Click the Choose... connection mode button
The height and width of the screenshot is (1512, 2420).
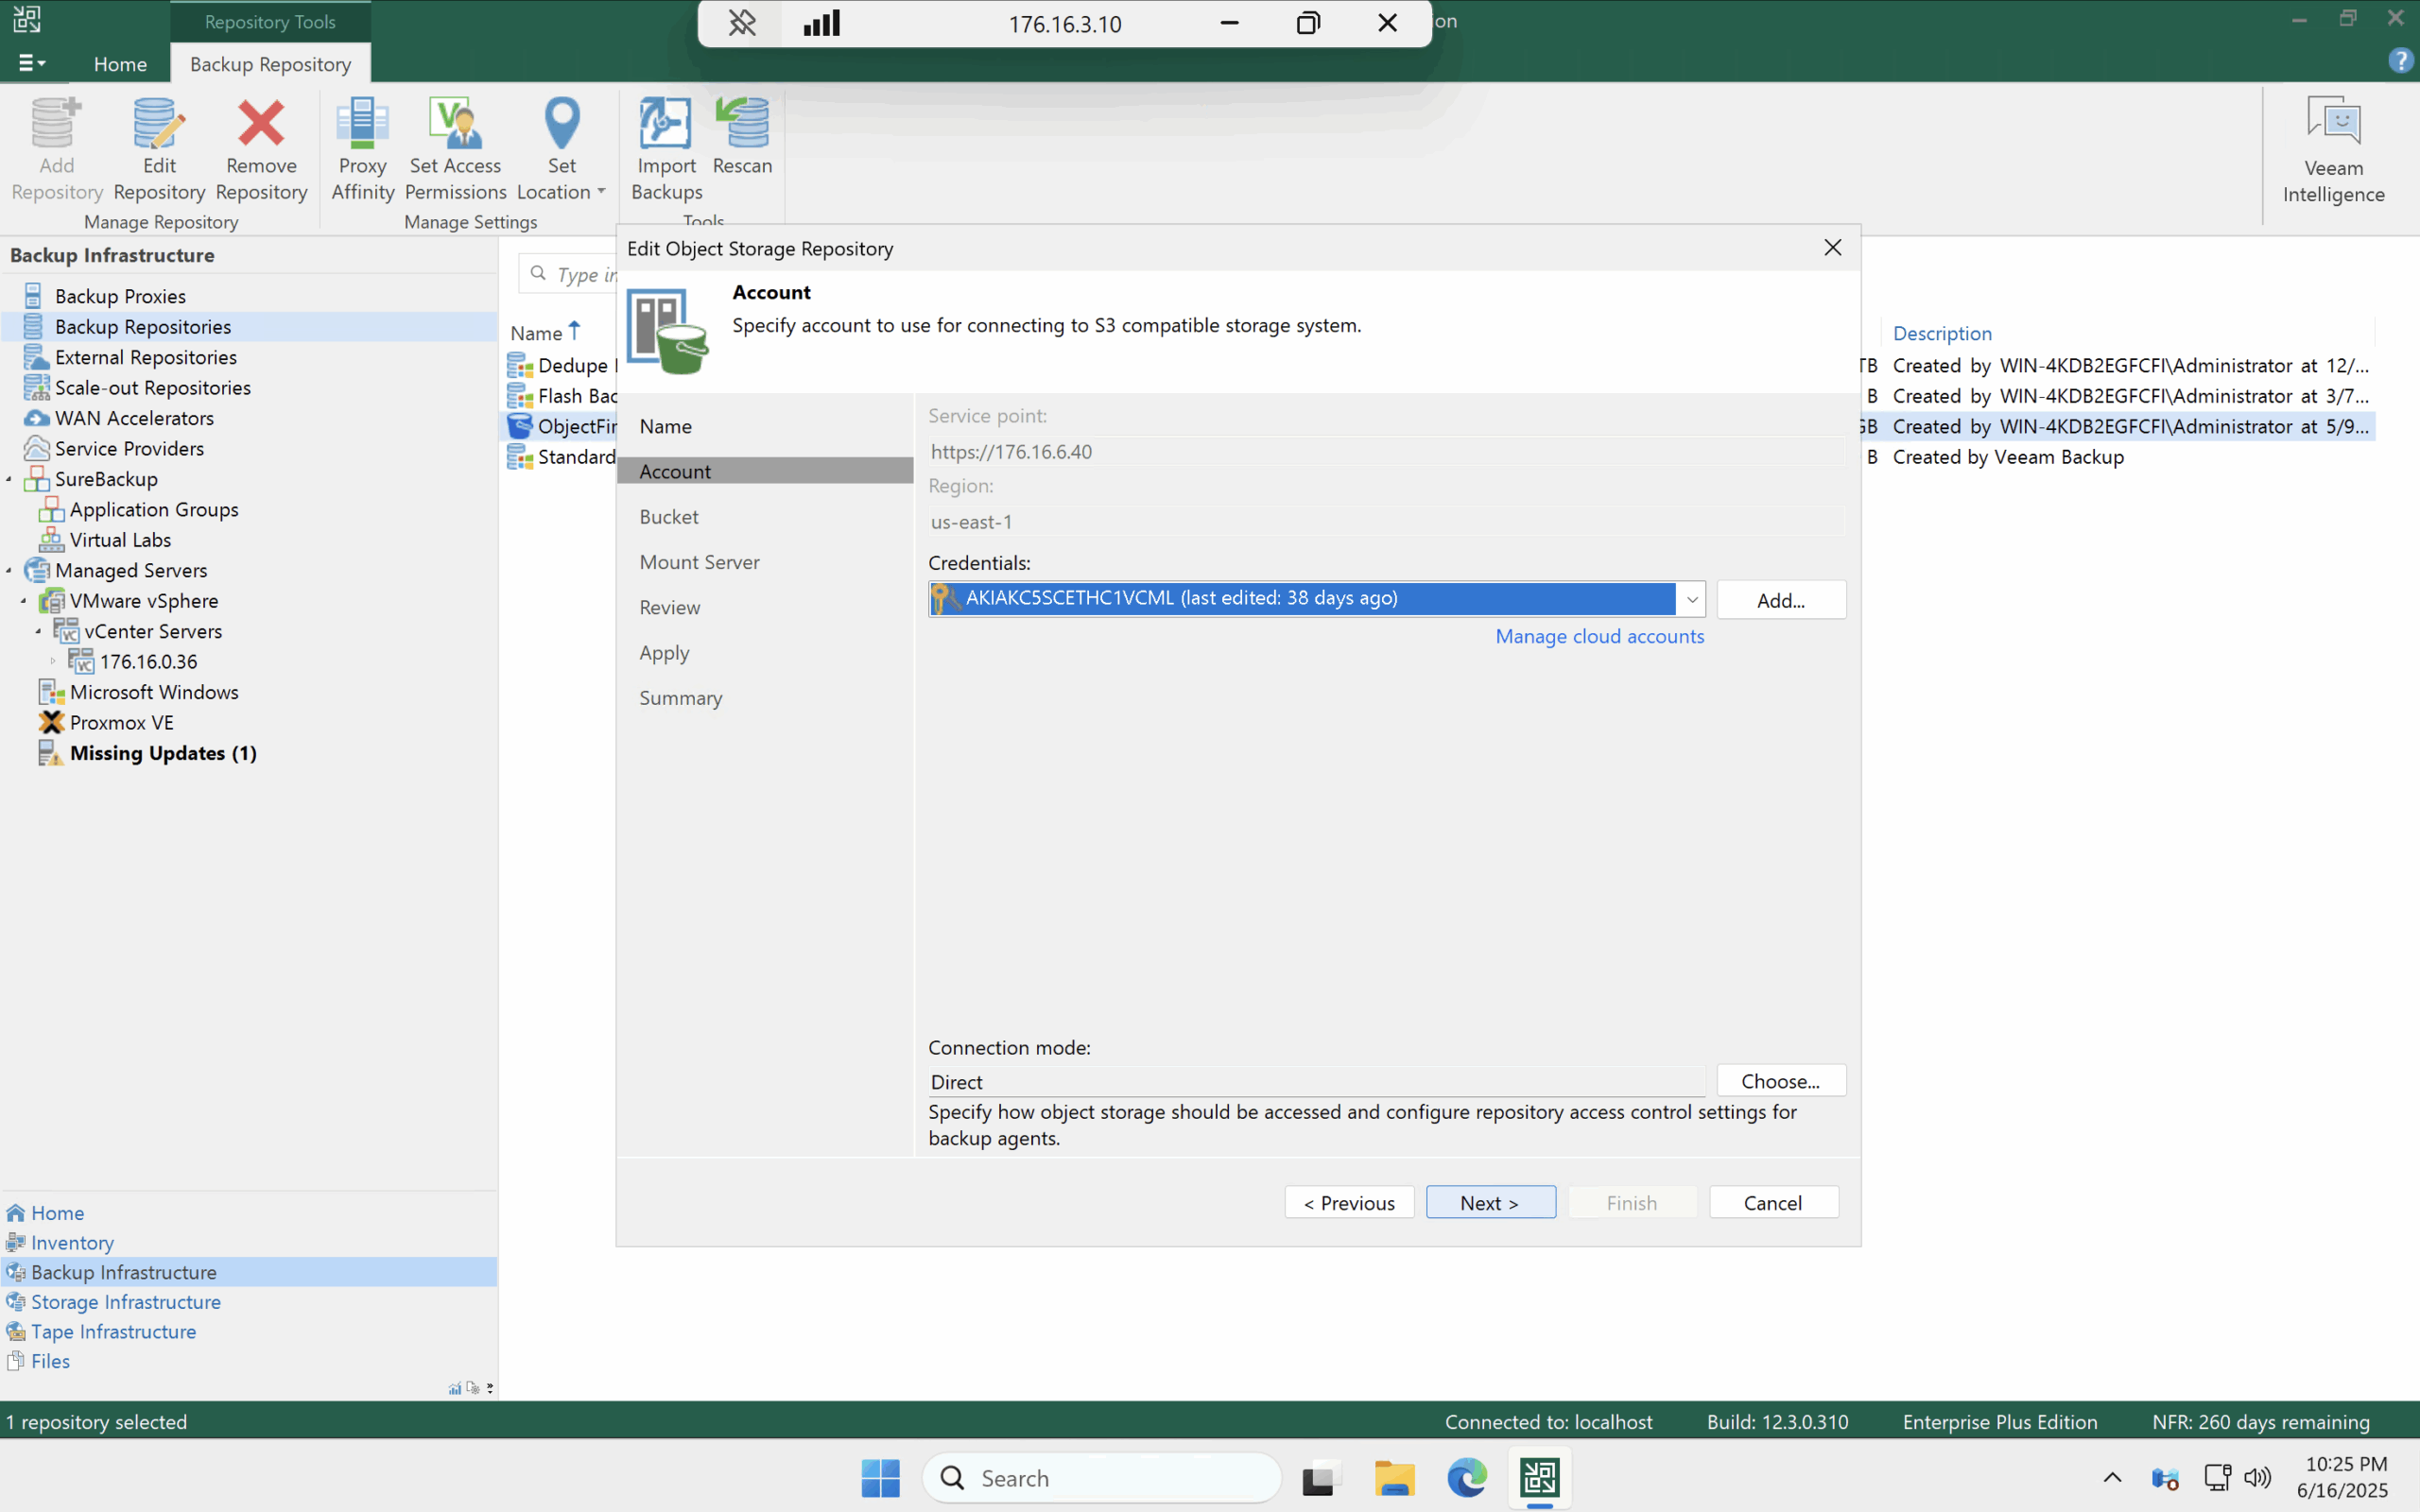pyautogui.click(x=1780, y=1081)
